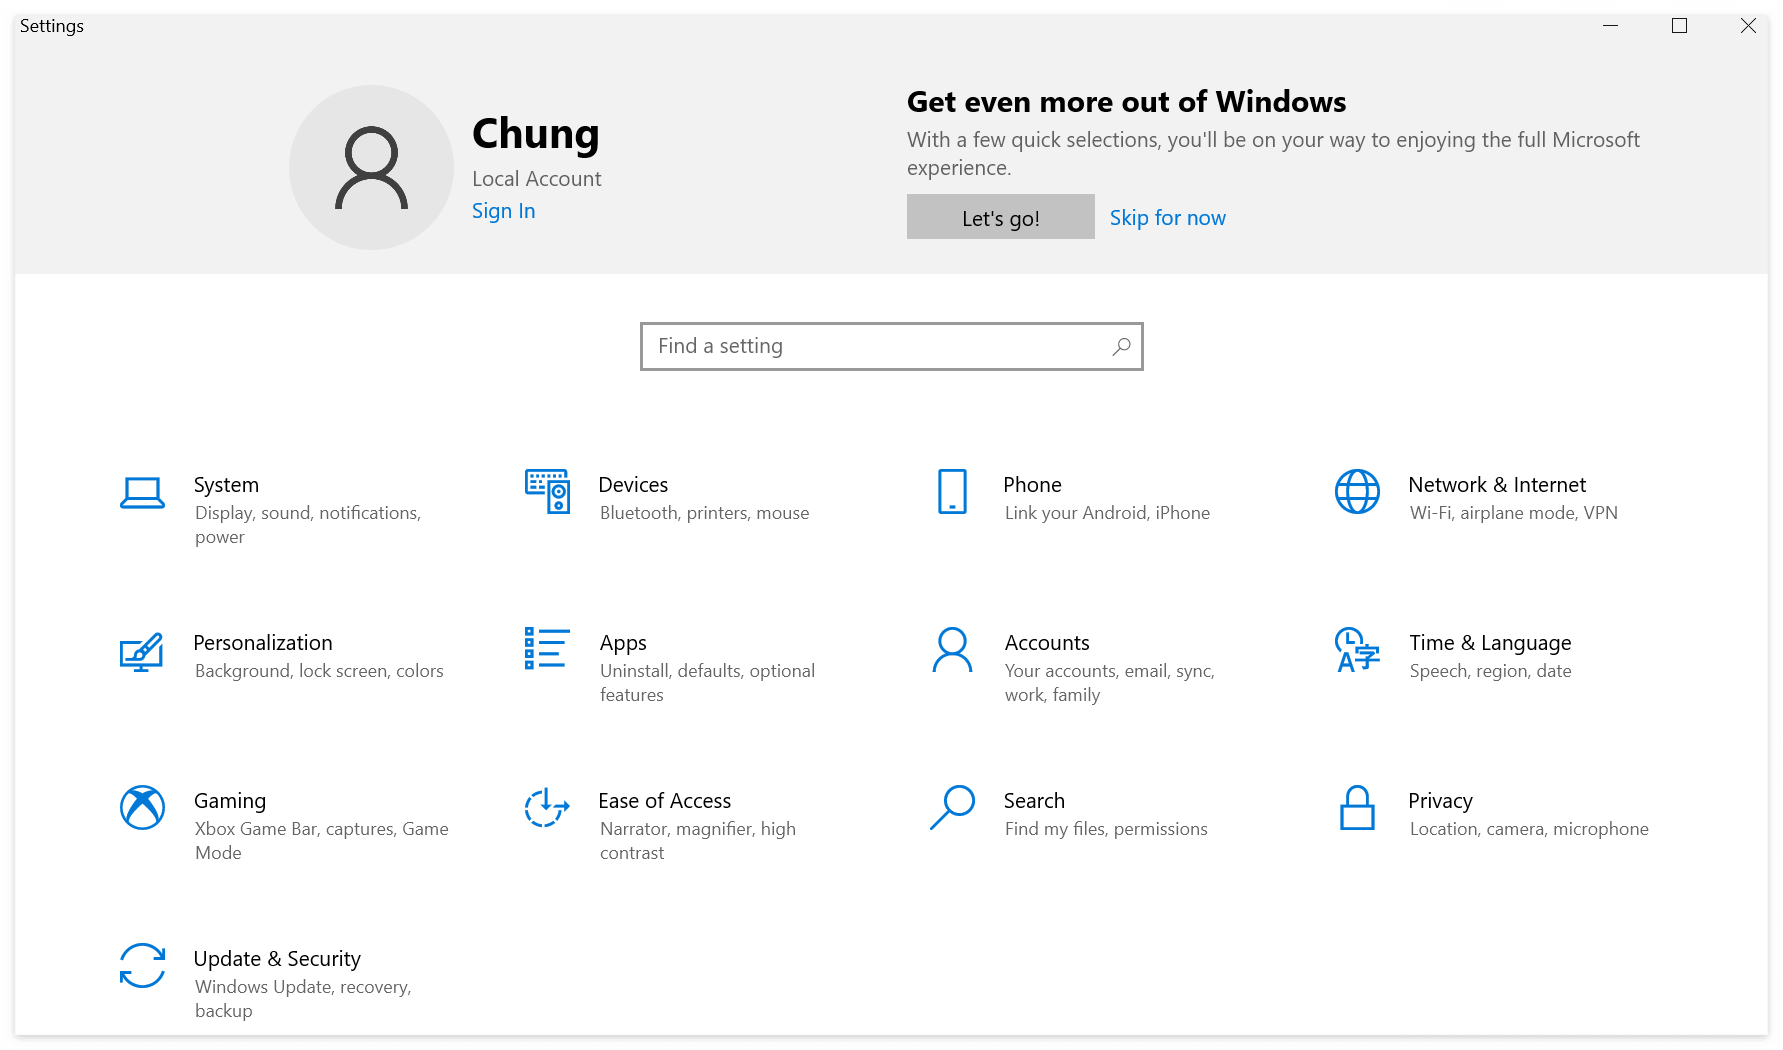This screenshot has height=1050, width=1783.
Task: Click the Search magnifying glass category icon
Action: tap(952, 807)
